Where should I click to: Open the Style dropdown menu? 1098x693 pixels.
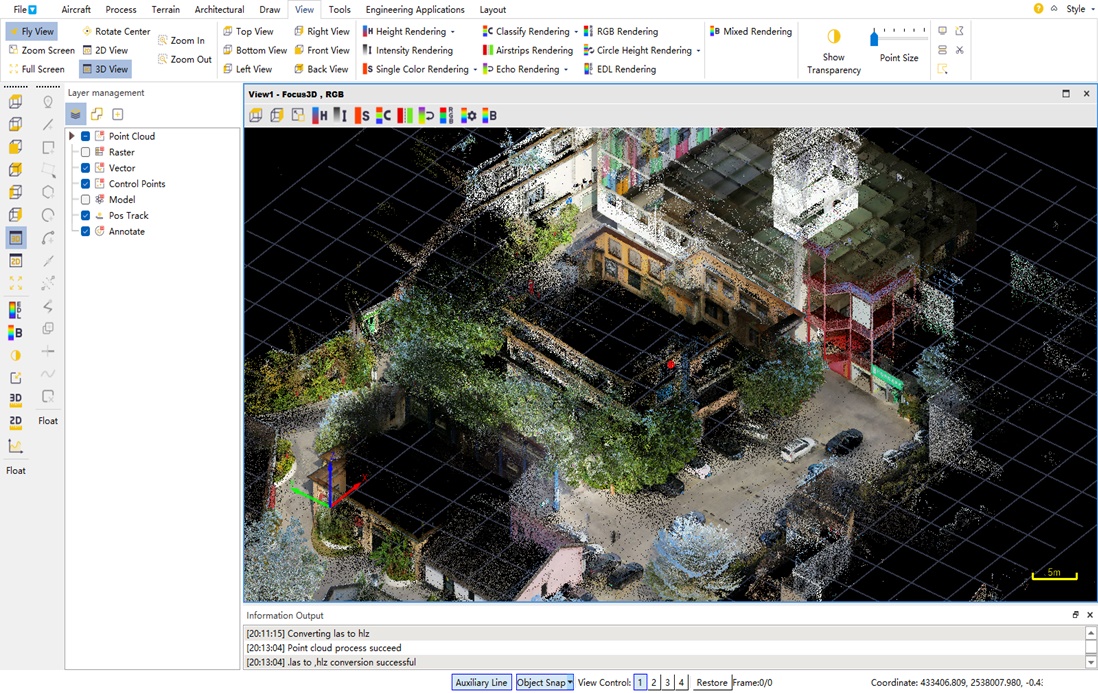pyautogui.click(x=1080, y=9)
